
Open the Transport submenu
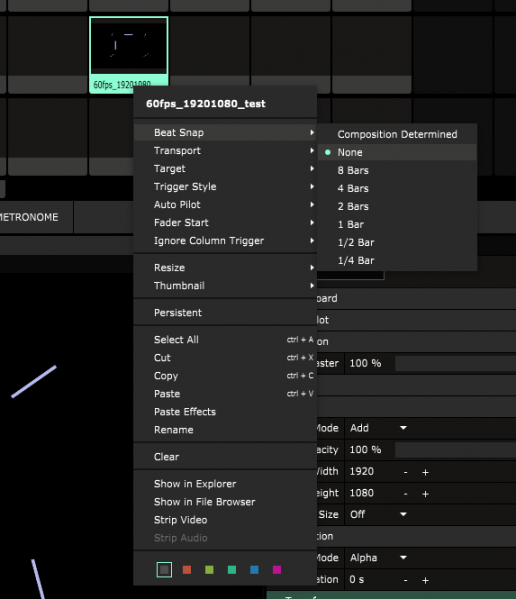(x=225, y=151)
